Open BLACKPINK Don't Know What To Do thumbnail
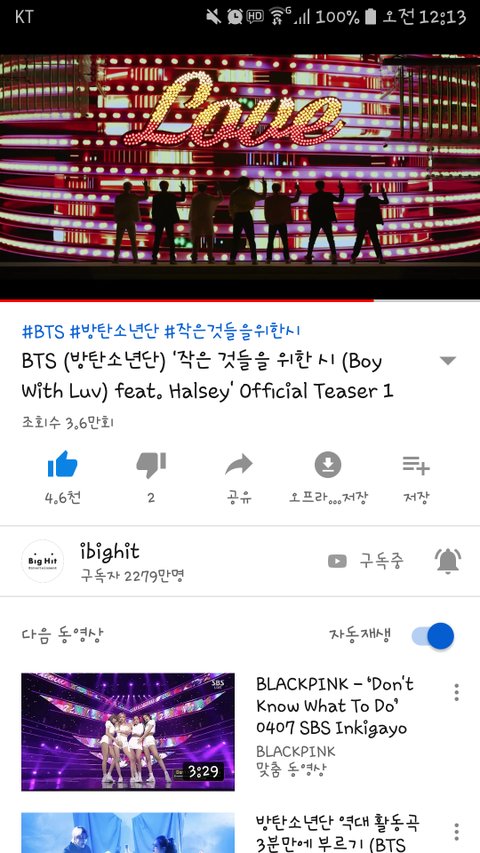 128,732
